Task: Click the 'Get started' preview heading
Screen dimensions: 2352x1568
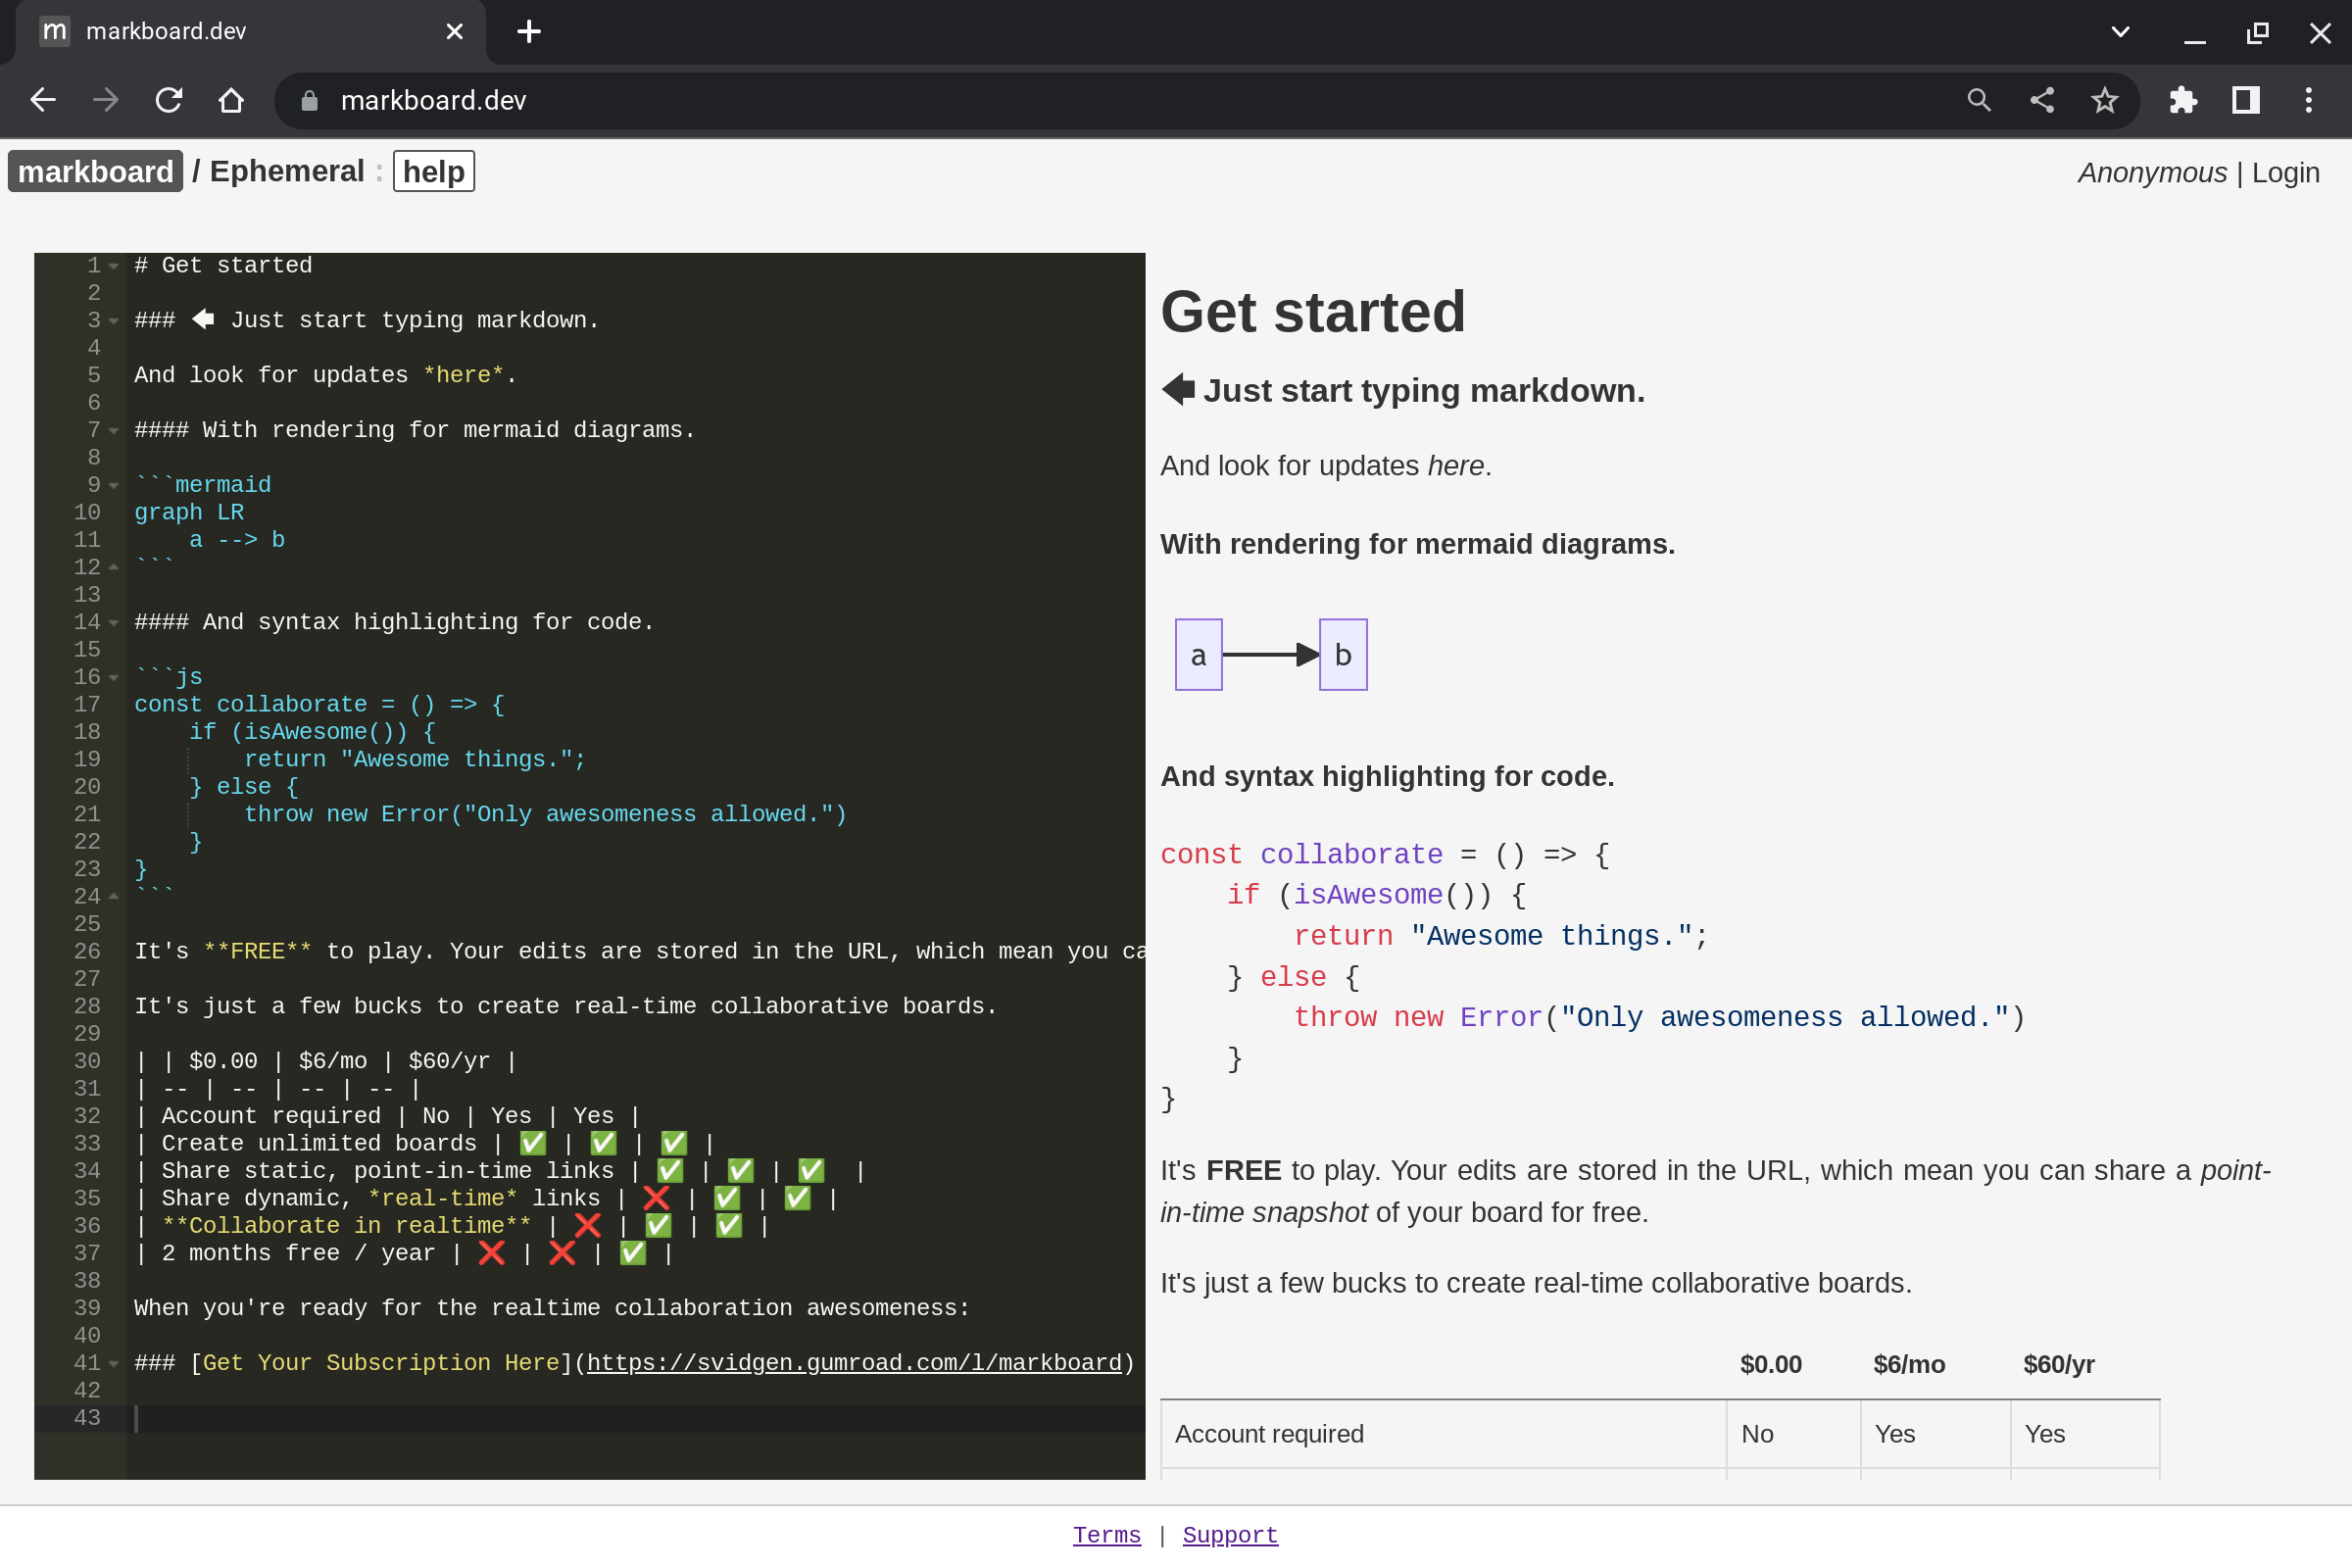Action: tap(1312, 311)
